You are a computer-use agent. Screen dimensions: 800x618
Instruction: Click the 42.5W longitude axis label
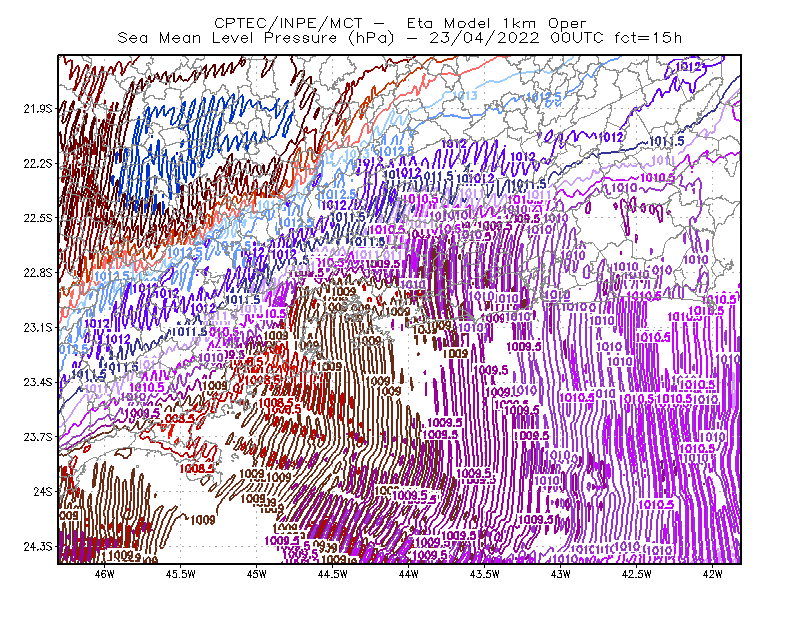(x=637, y=574)
